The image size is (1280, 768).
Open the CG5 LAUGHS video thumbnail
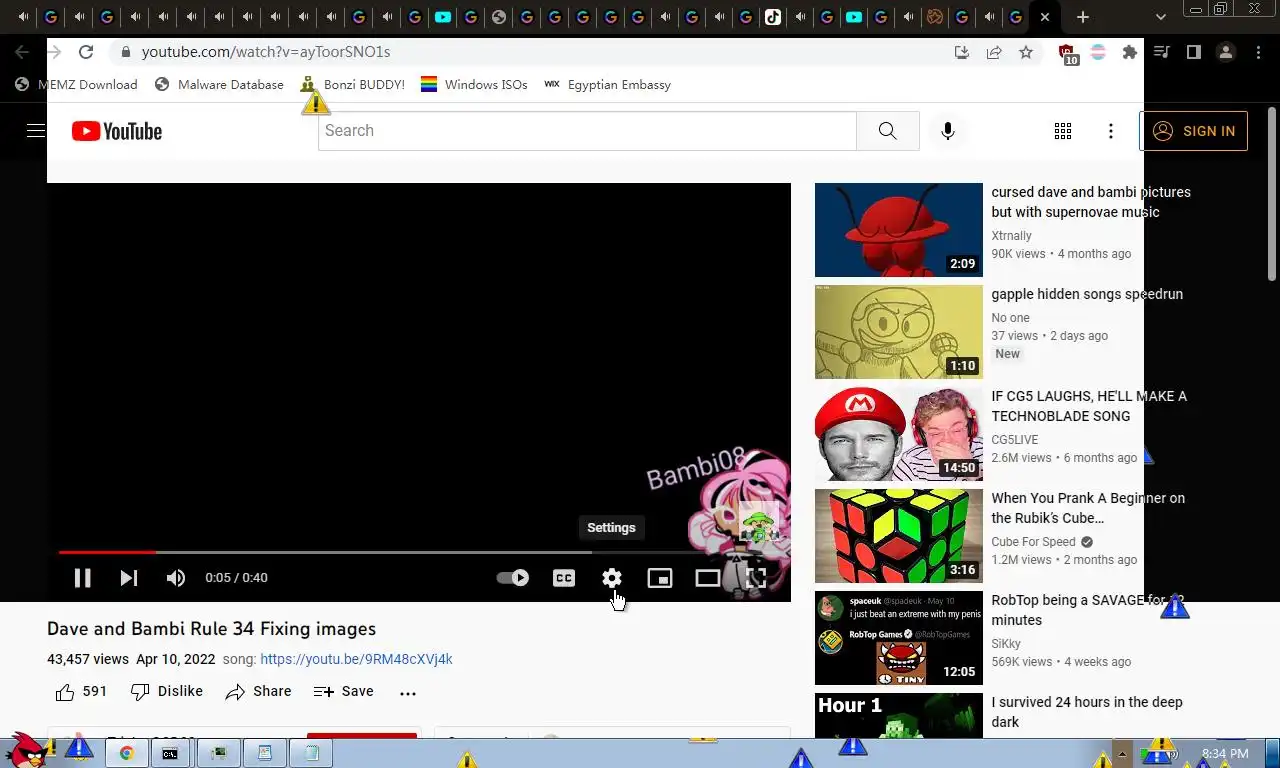[899, 434]
